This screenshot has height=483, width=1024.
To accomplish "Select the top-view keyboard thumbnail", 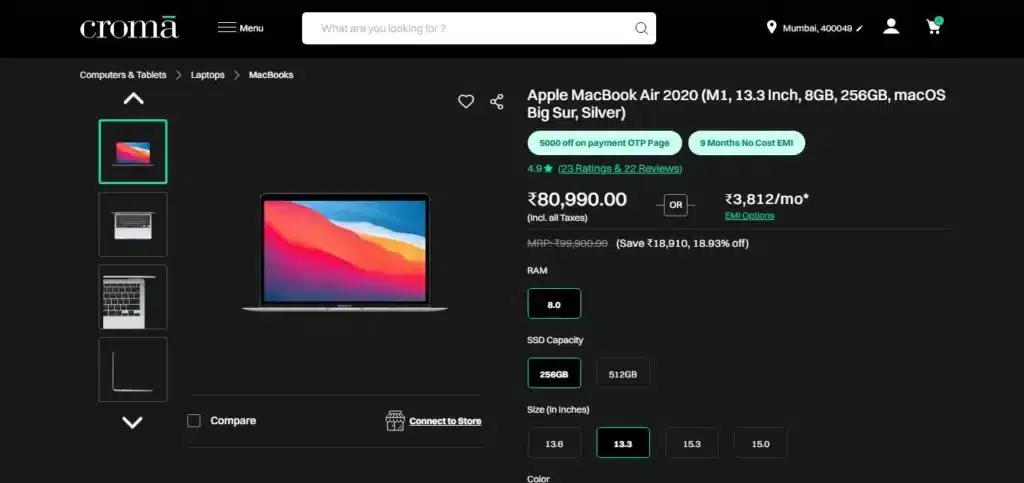I will click(x=133, y=225).
